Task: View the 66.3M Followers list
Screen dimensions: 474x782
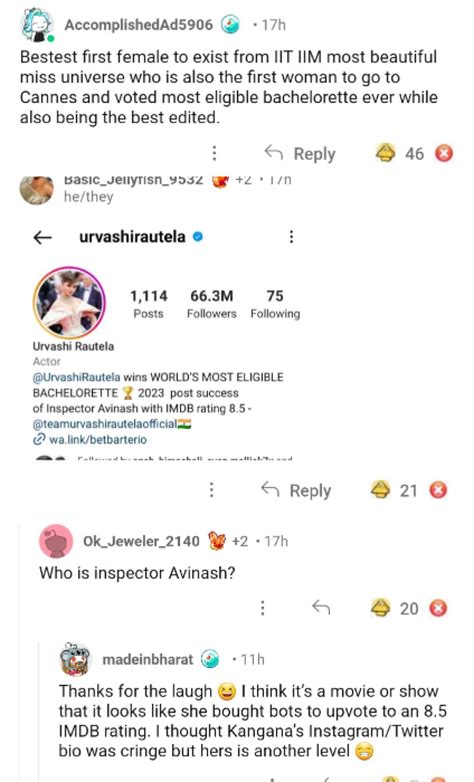Action: (212, 304)
